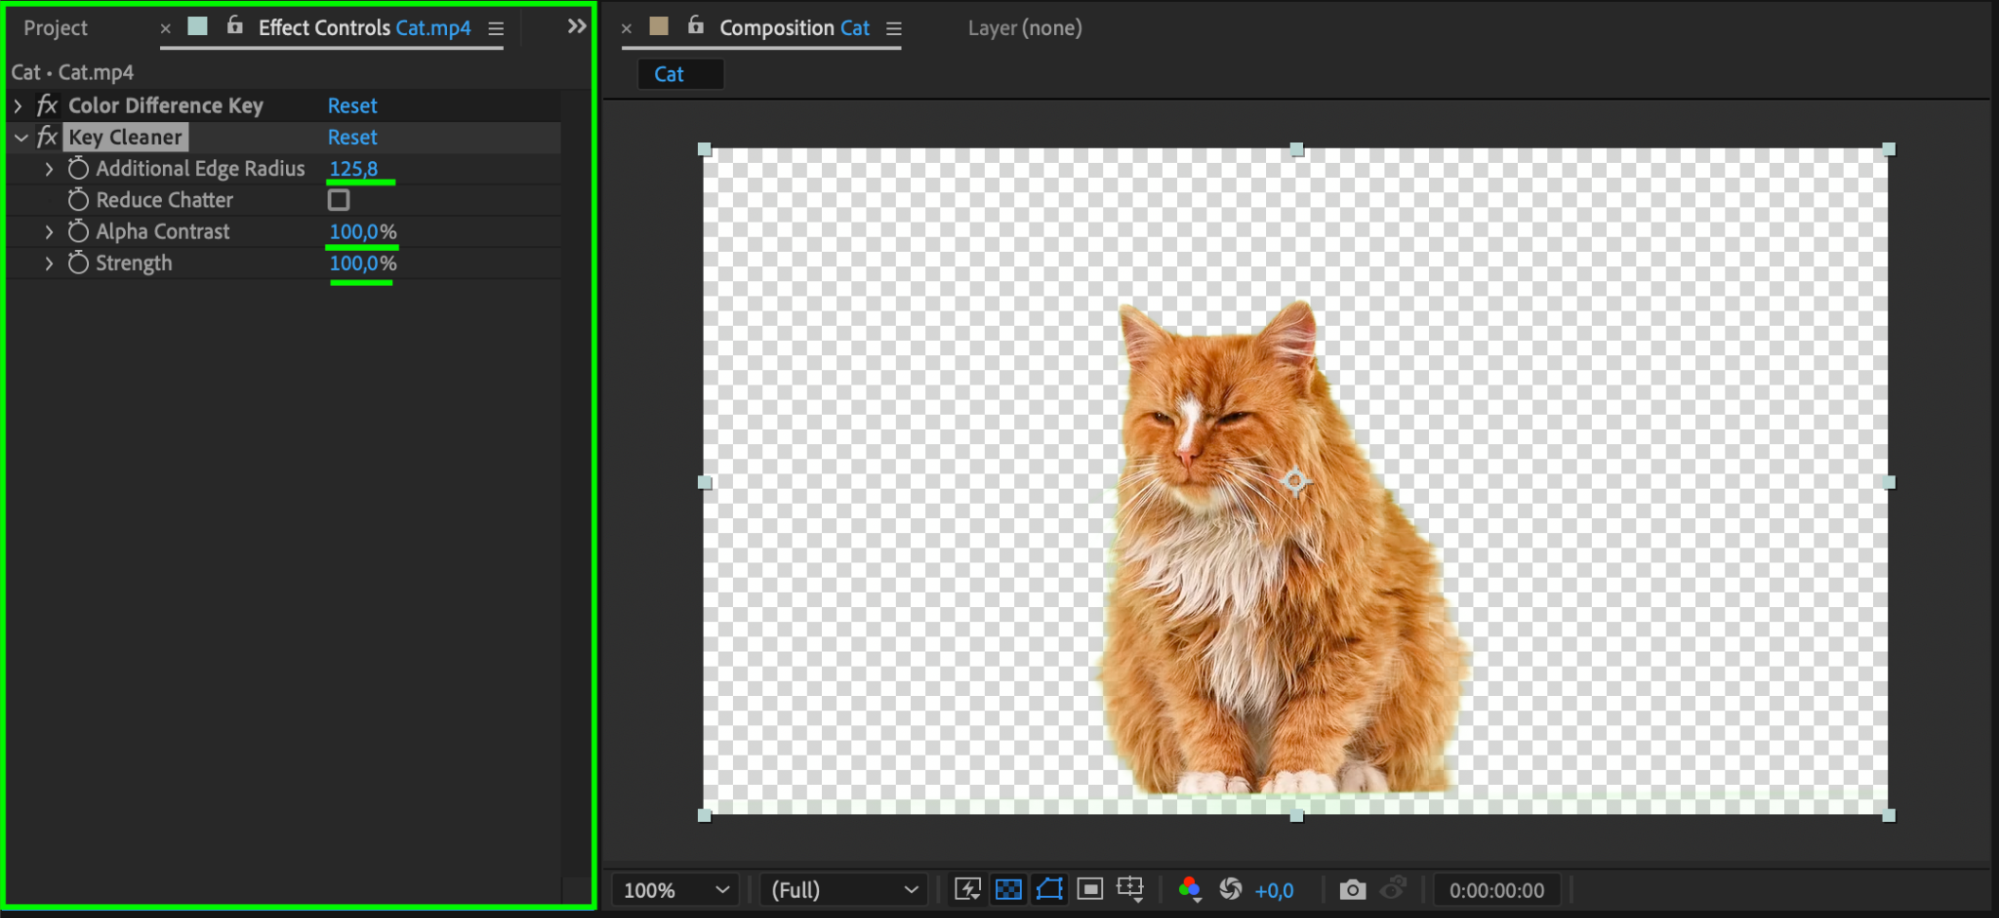This screenshot has height=919, width=1999.
Task: Toggle the transparency grid button
Action: (x=1008, y=889)
